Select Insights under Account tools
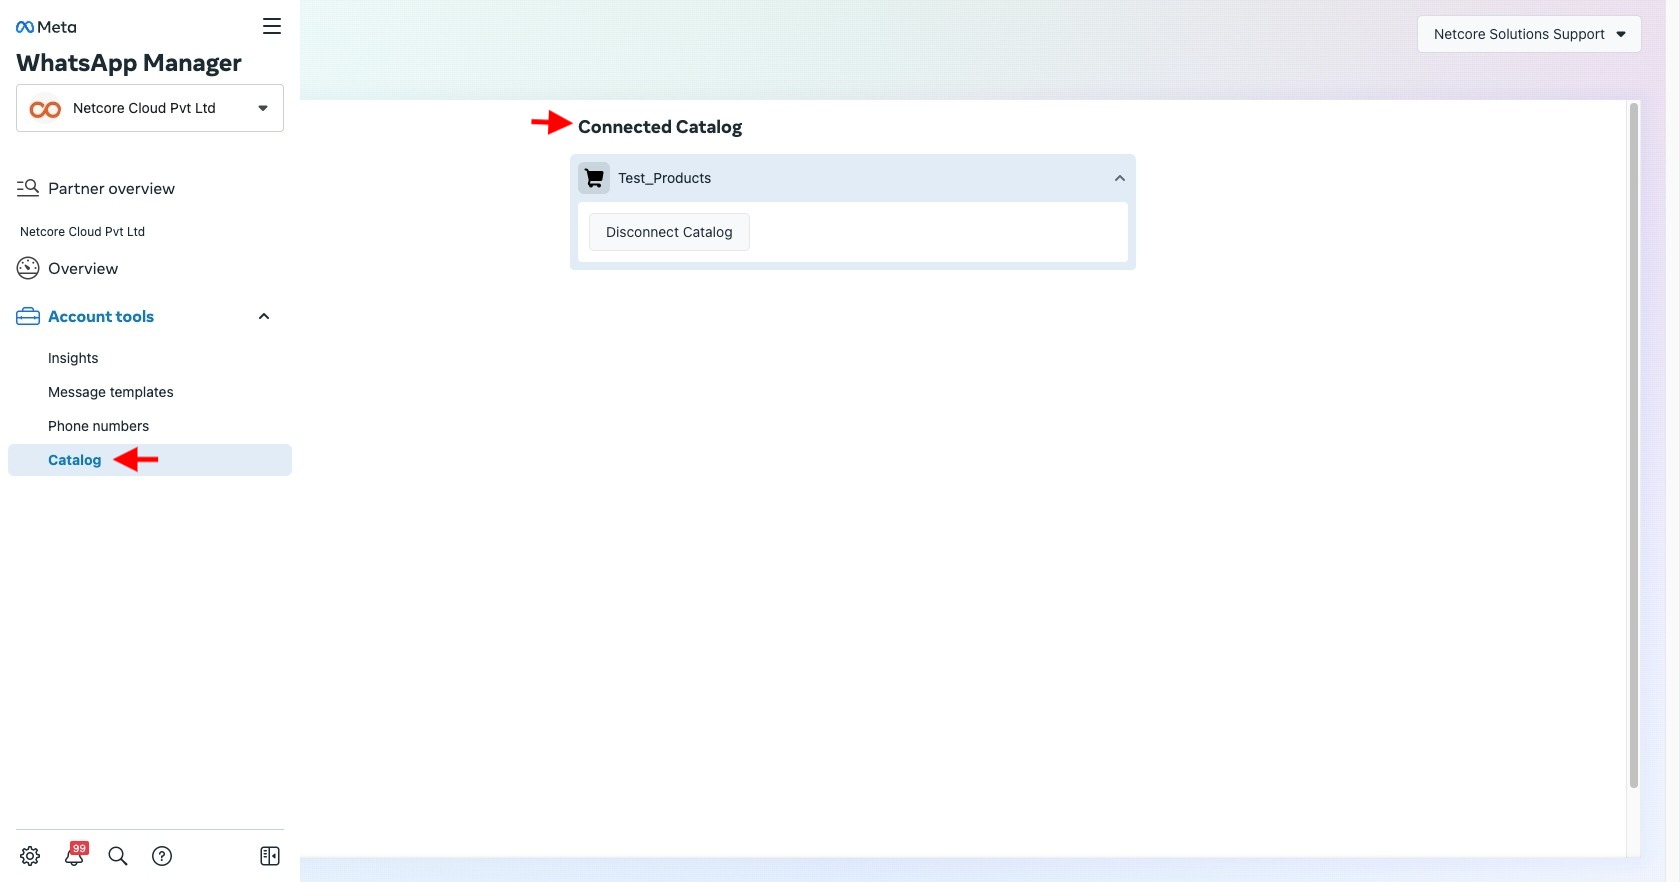This screenshot has width=1680, height=882. [73, 358]
